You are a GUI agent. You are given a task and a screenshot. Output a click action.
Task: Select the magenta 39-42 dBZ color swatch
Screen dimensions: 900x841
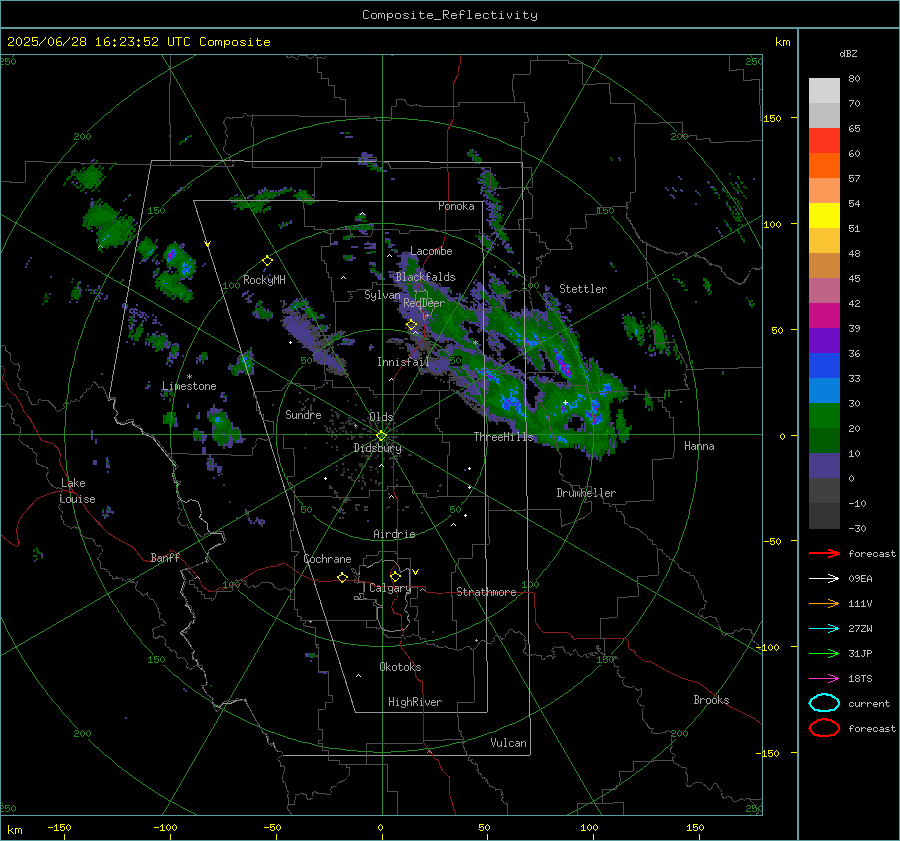pos(824,315)
